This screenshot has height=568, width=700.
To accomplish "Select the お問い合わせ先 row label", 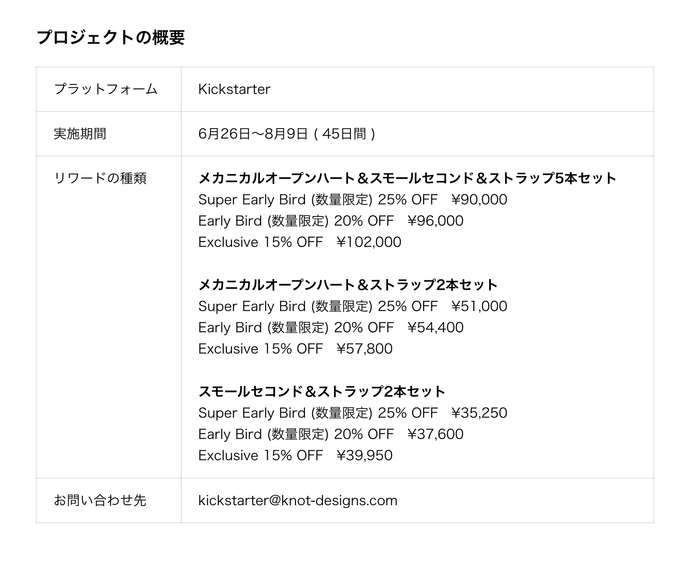I will click(x=99, y=500).
